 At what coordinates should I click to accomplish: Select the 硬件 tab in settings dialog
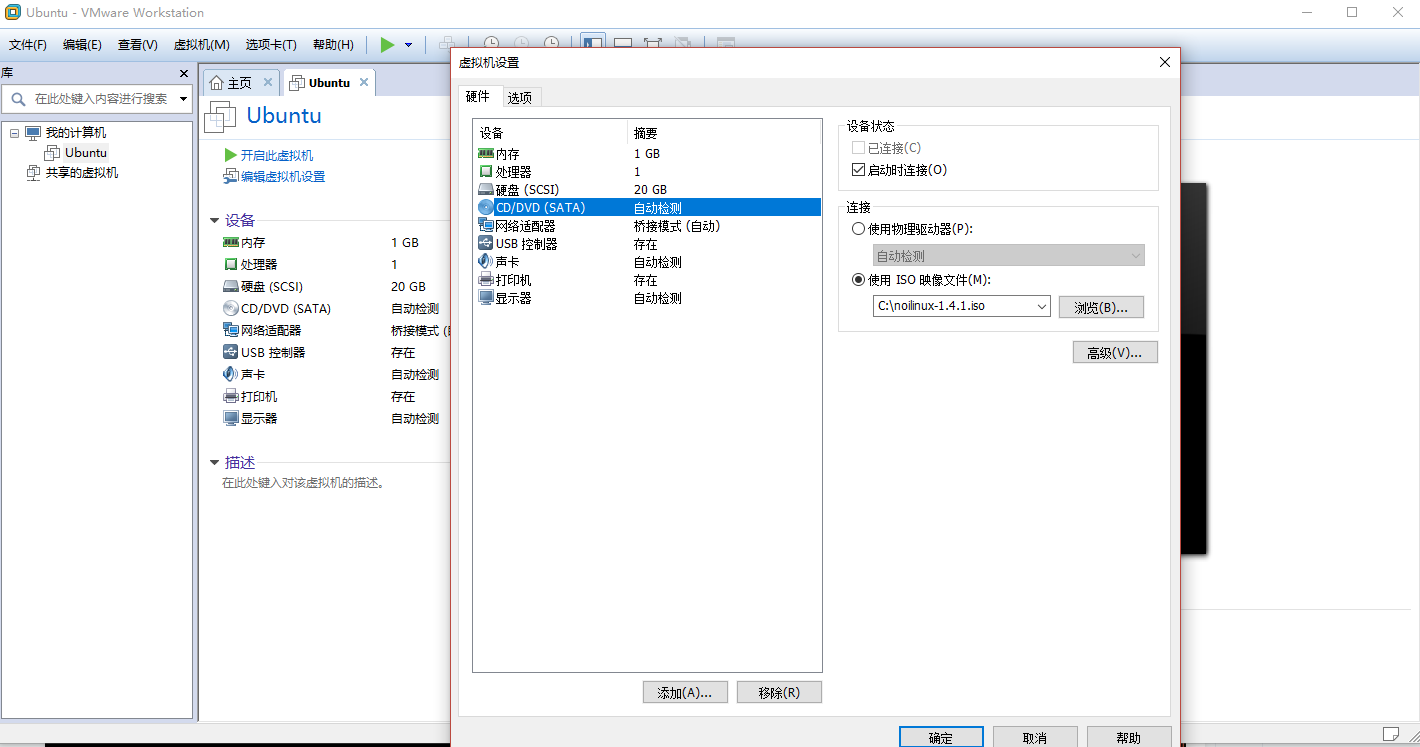[x=478, y=96]
